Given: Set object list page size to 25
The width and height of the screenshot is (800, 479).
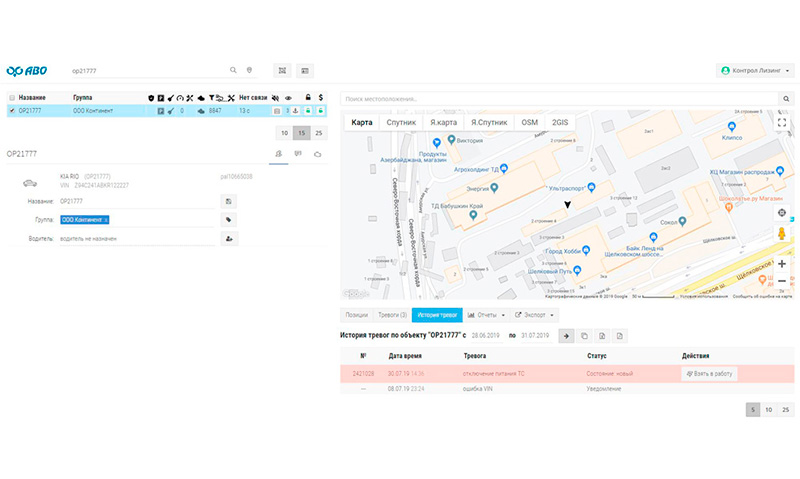Looking at the screenshot, I should tap(319, 133).
